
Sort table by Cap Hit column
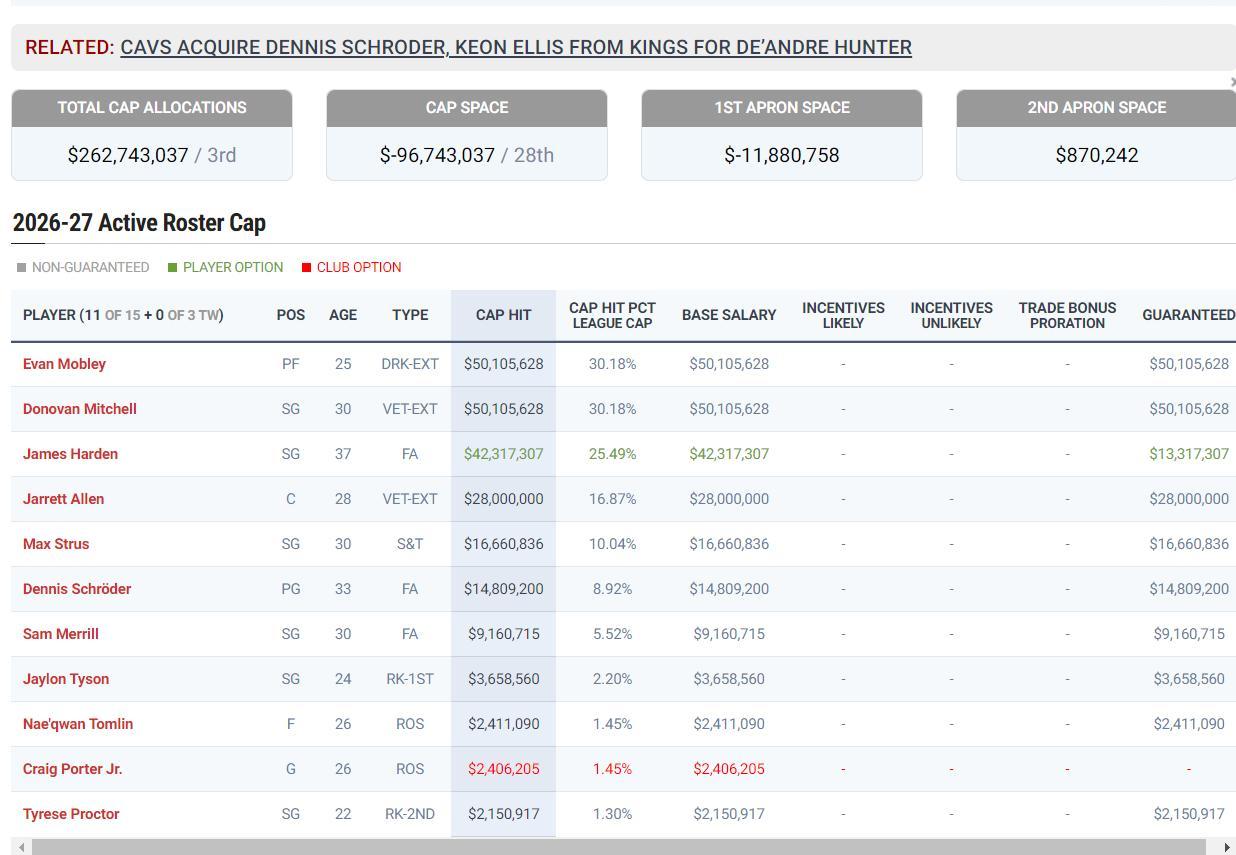[503, 315]
